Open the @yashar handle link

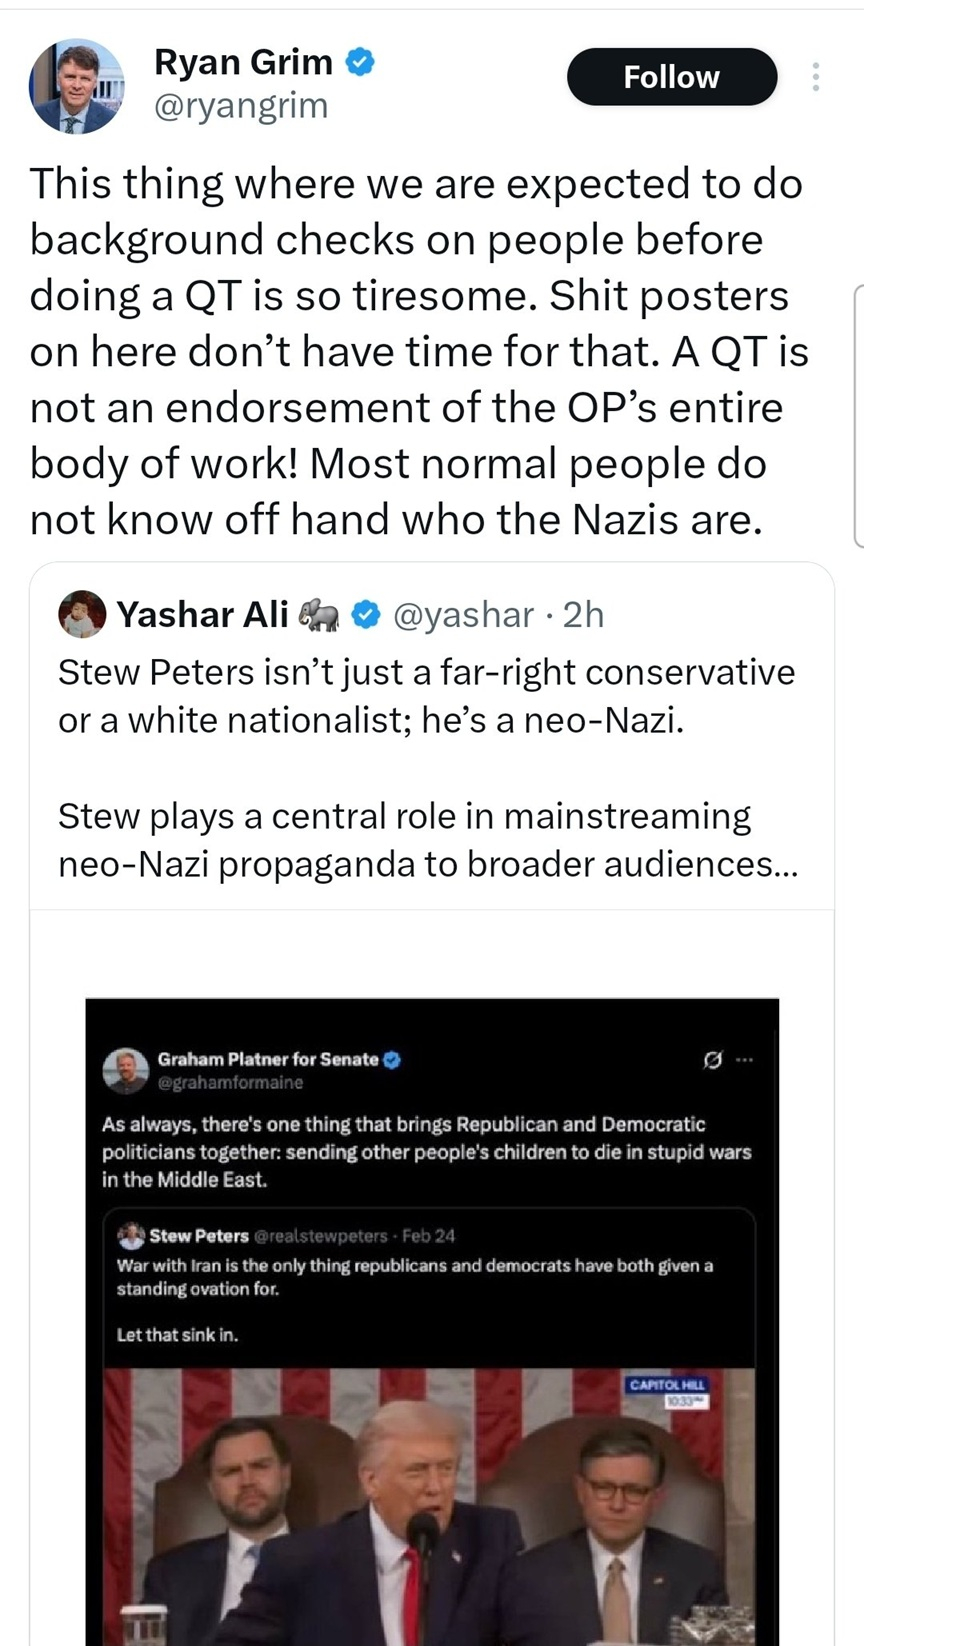pyautogui.click(x=463, y=615)
